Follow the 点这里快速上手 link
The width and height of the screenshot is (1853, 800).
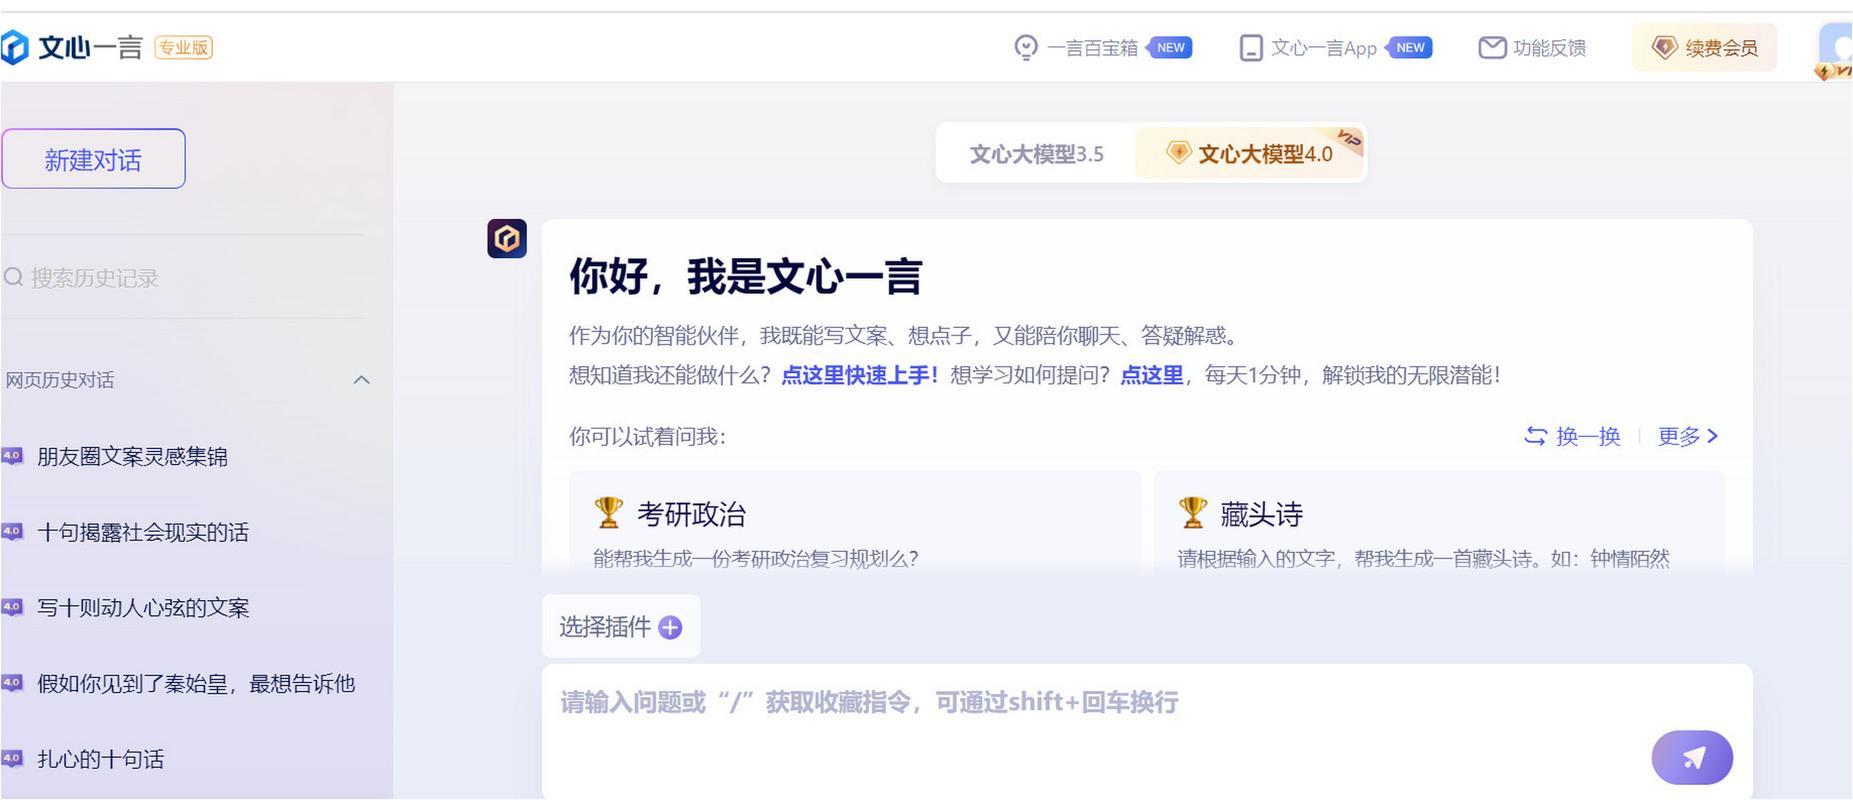(x=859, y=376)
